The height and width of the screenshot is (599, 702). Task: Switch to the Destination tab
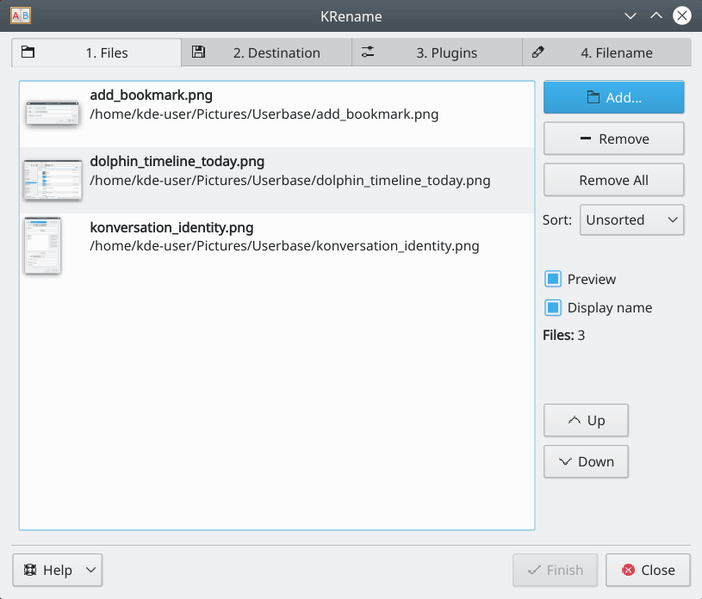[267, 53]
